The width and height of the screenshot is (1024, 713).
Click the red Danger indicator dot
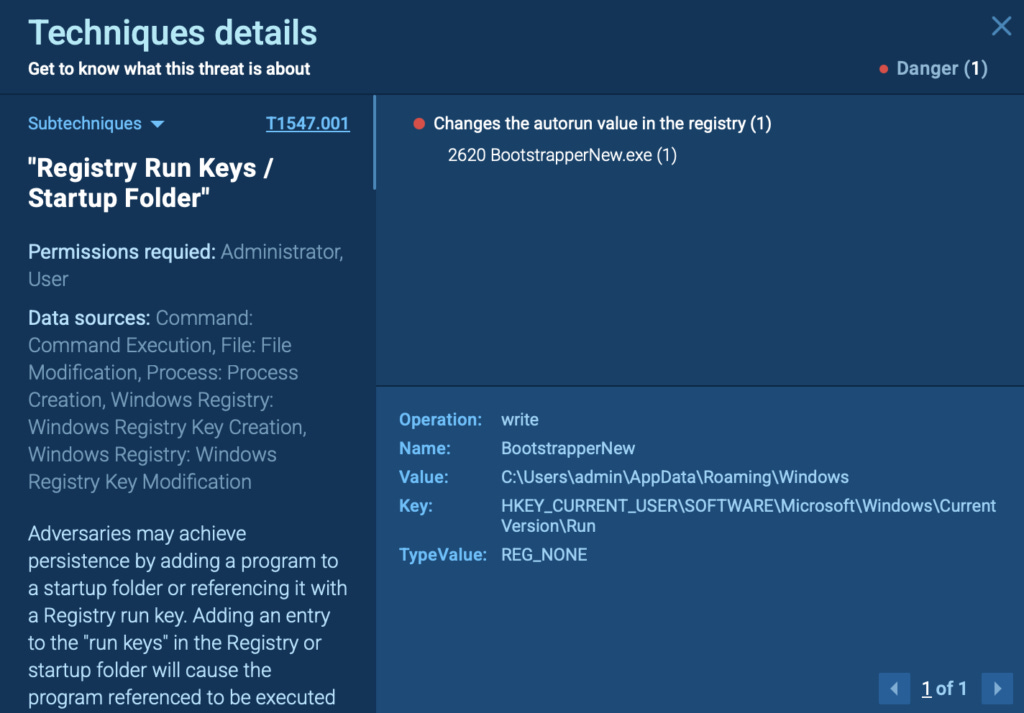point(884,69)
